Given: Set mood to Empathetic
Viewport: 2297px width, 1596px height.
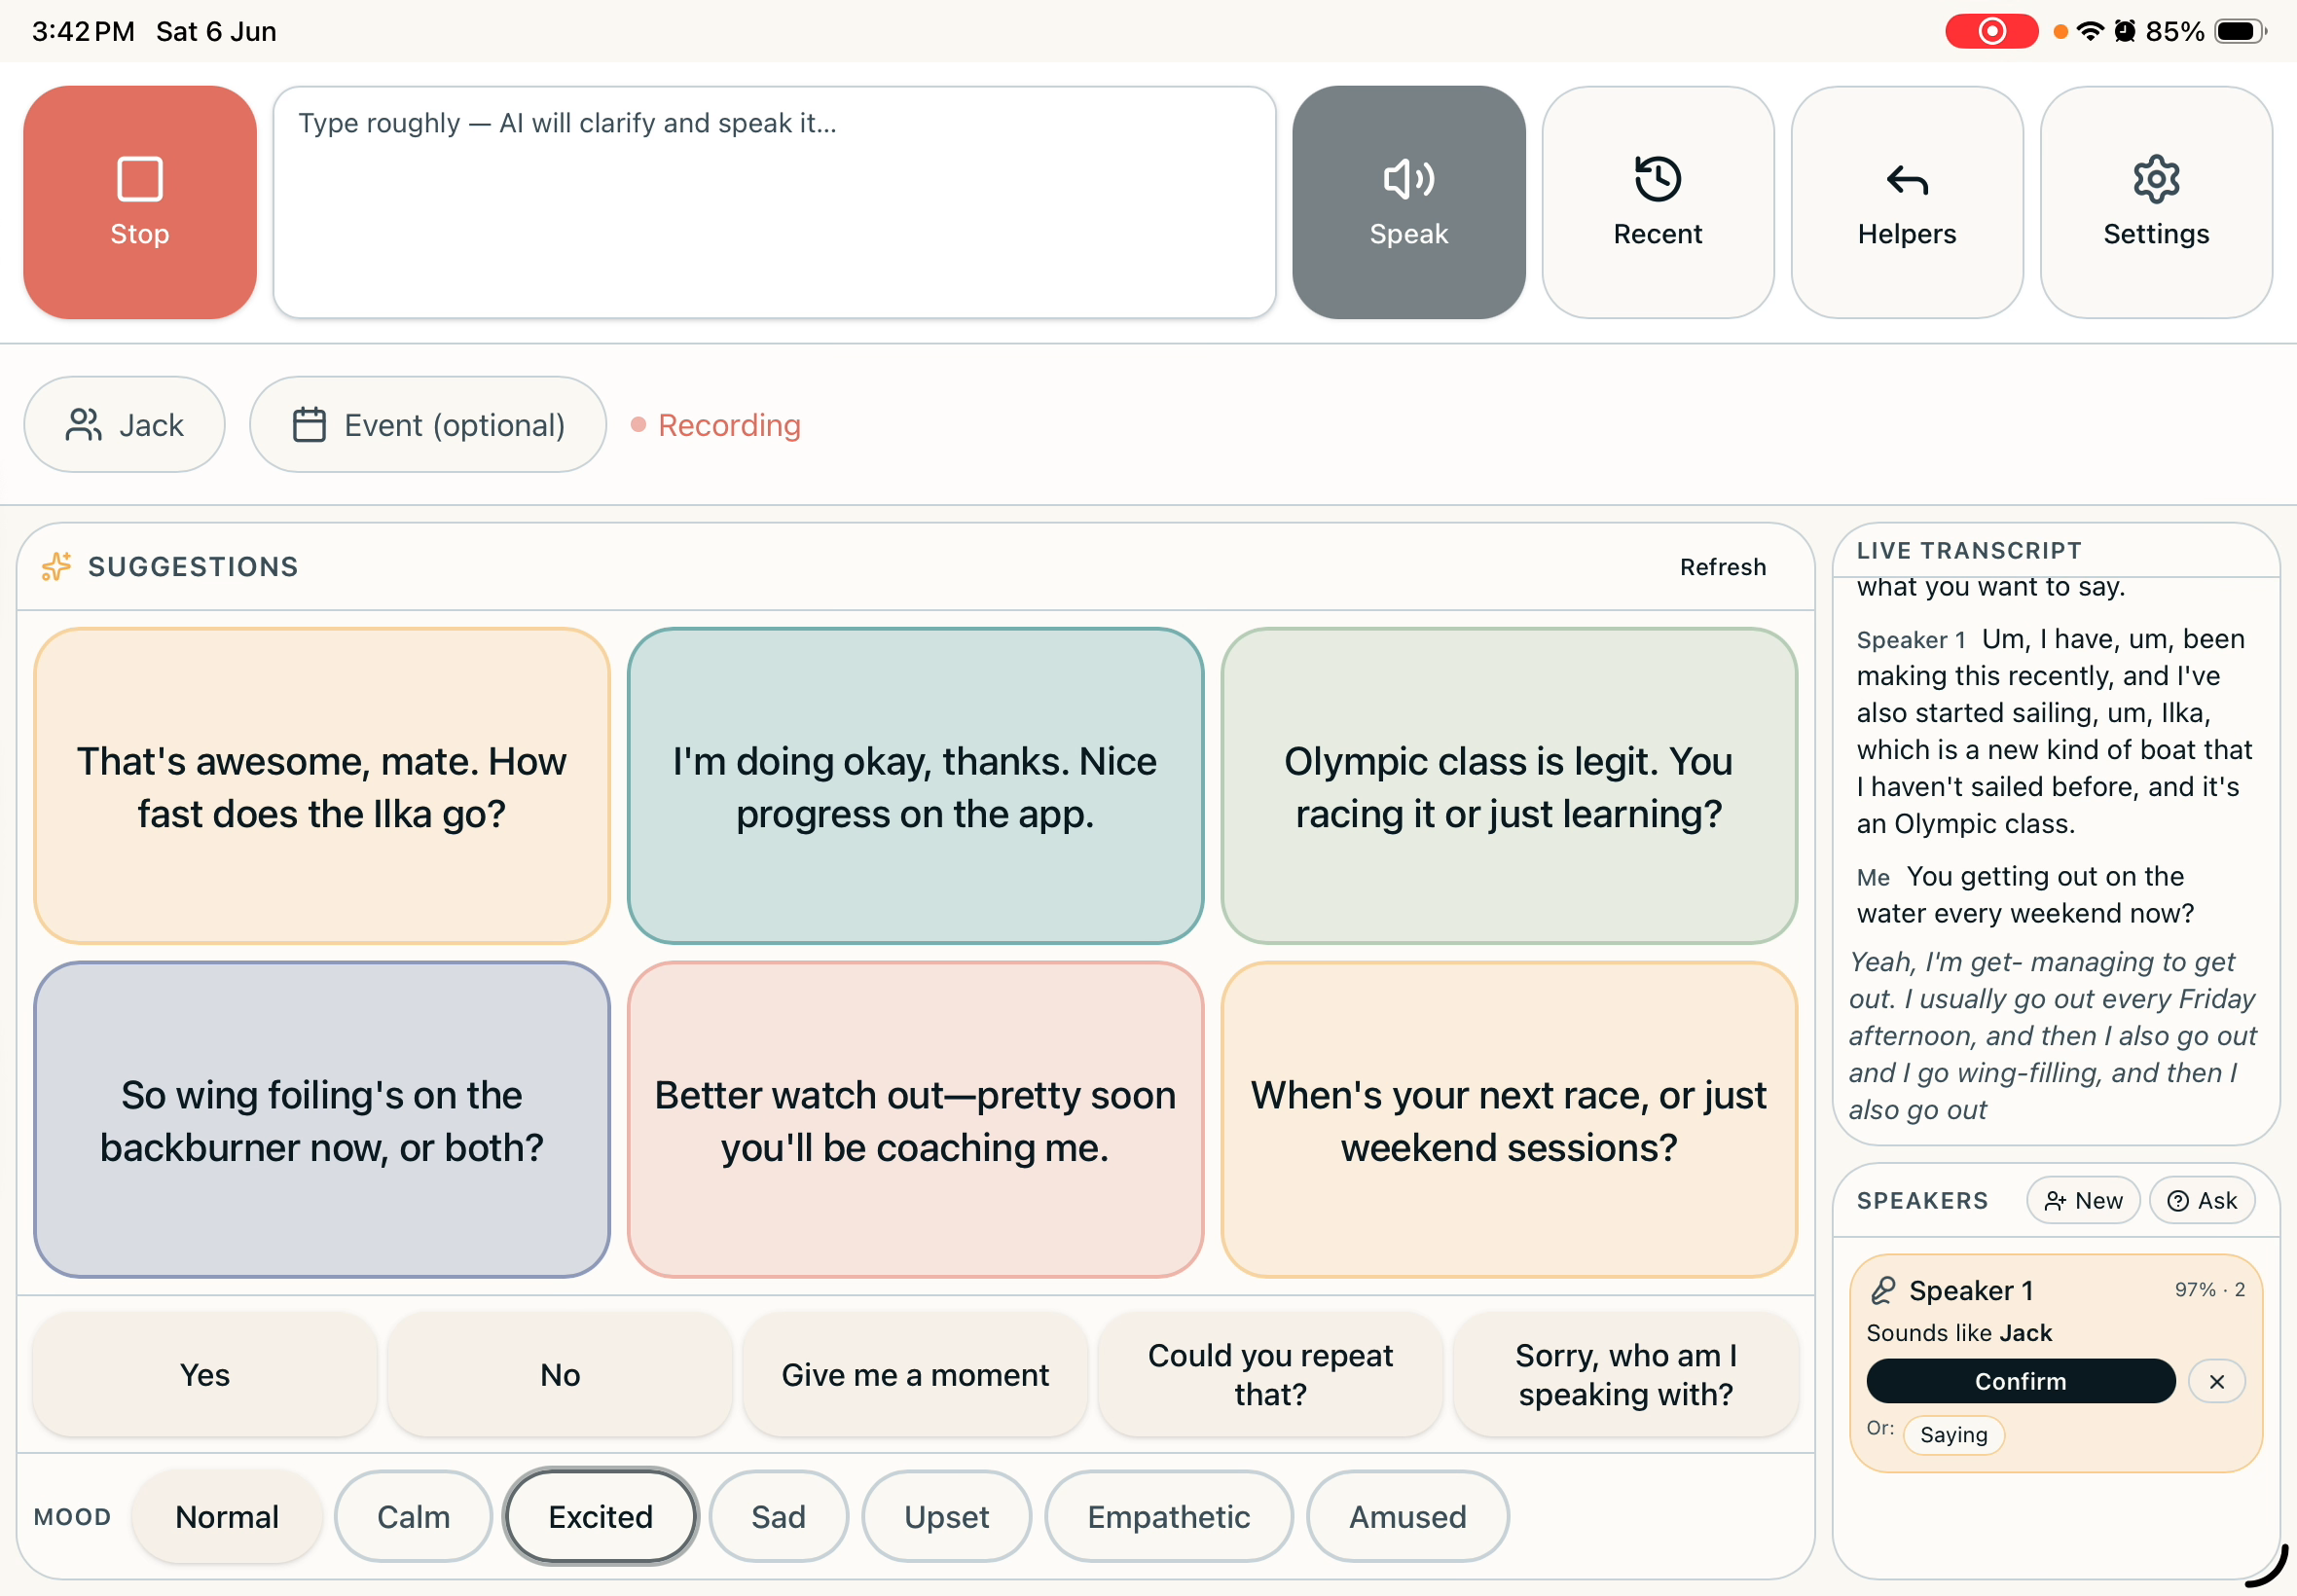Looking at the screenshot, I should tap(1168, 1516).
